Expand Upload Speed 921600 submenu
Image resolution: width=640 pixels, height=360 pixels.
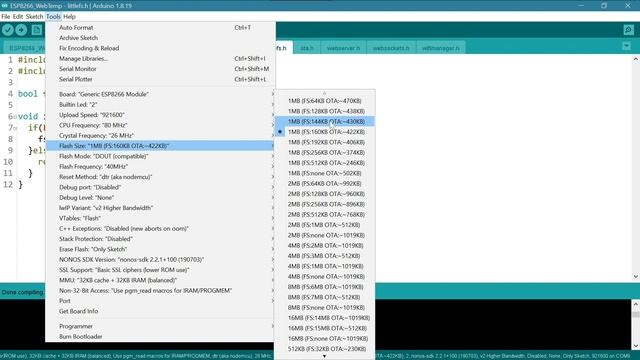pos(160,115)
